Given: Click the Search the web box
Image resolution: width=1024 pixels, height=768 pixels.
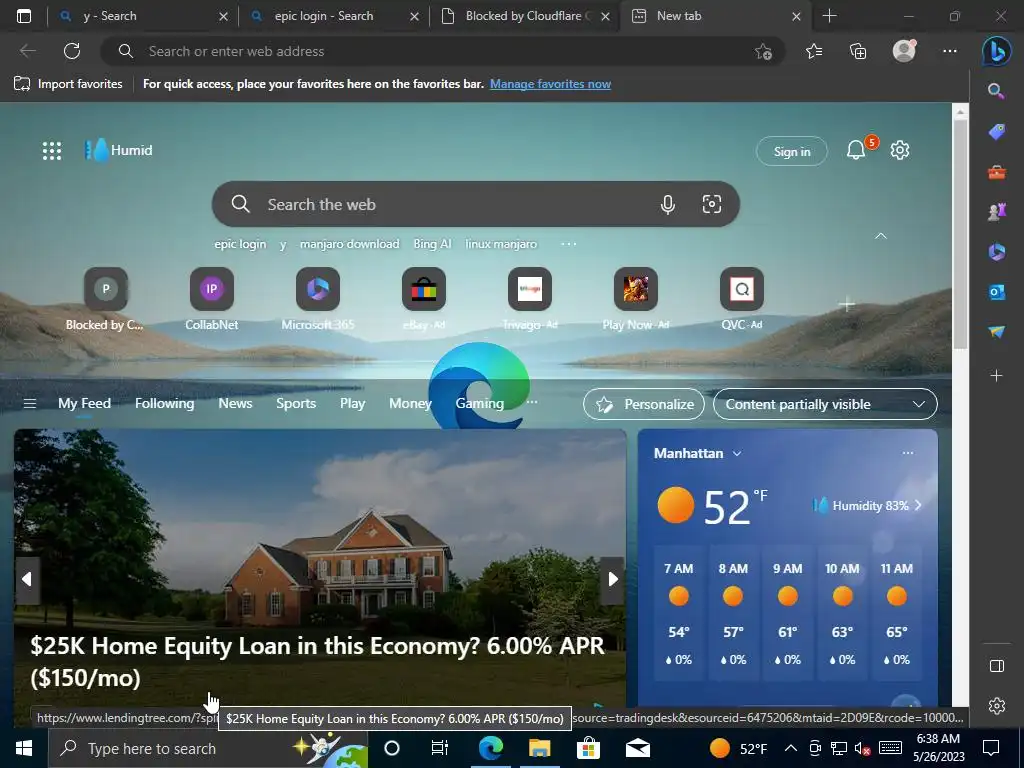Looking at the screenshot, I should (x=475, y=204).
